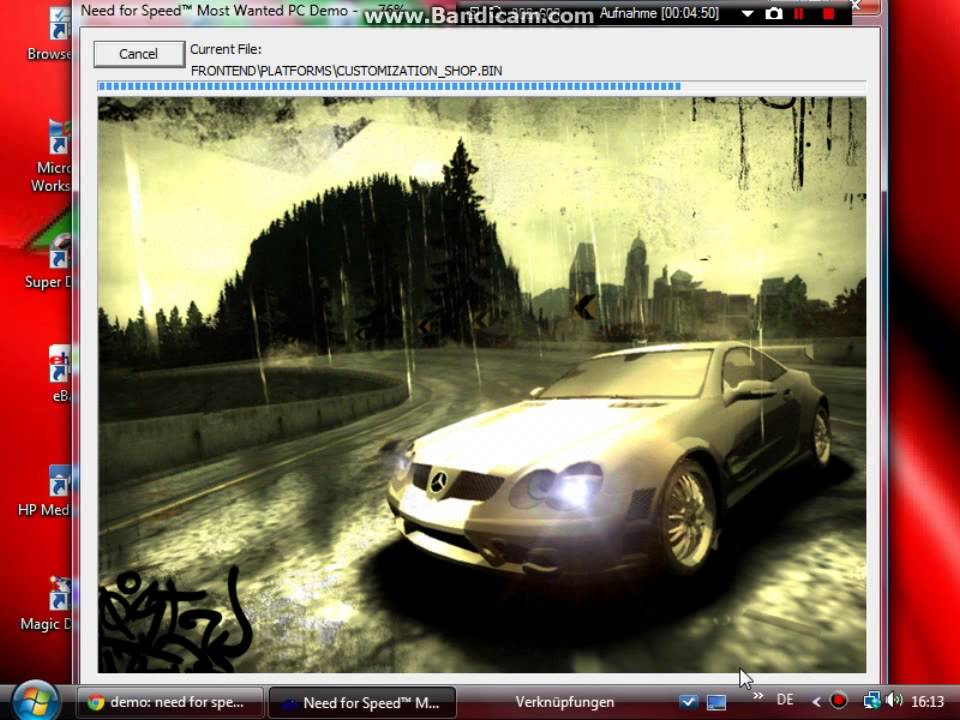Open the DE language indicator

(785, 700)
